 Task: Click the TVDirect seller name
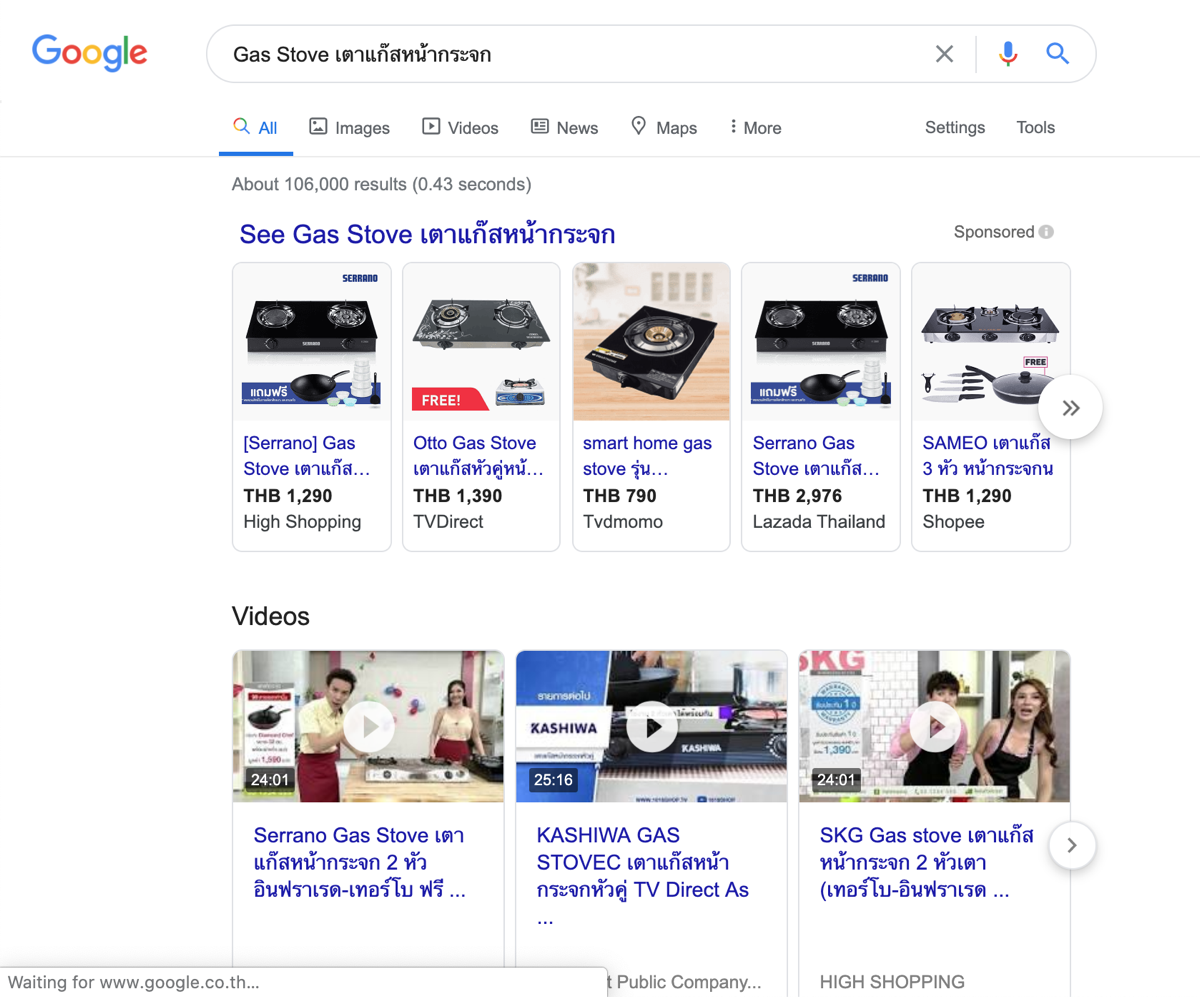pos(448,522)
